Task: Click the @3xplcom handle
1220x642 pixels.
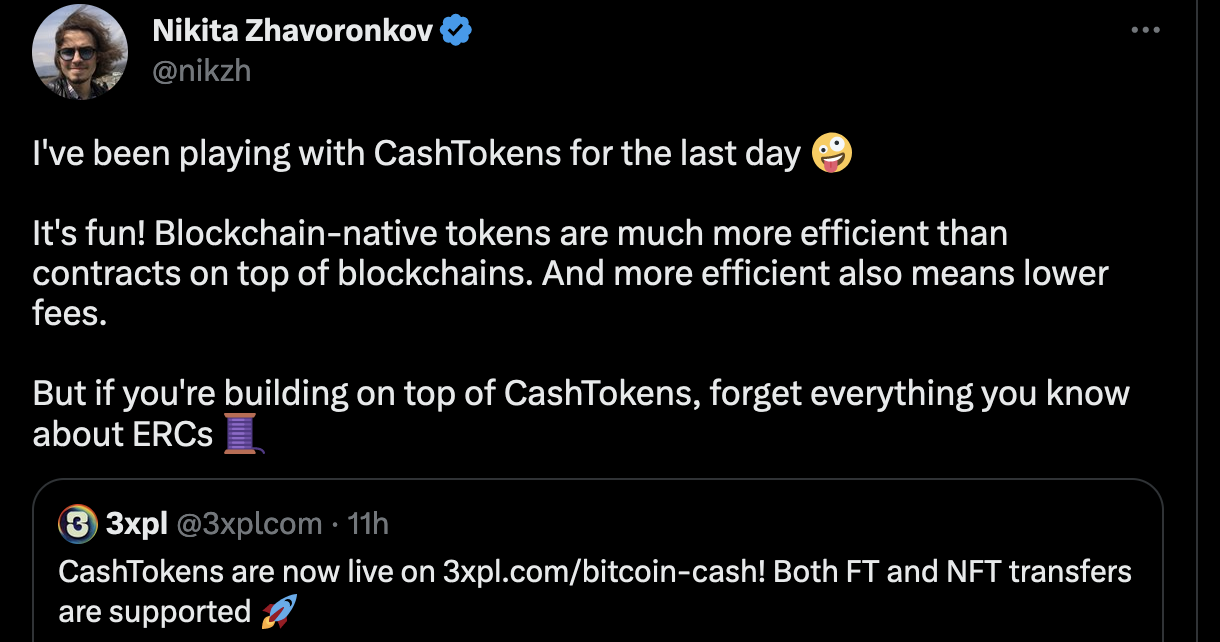Action: 249,523
